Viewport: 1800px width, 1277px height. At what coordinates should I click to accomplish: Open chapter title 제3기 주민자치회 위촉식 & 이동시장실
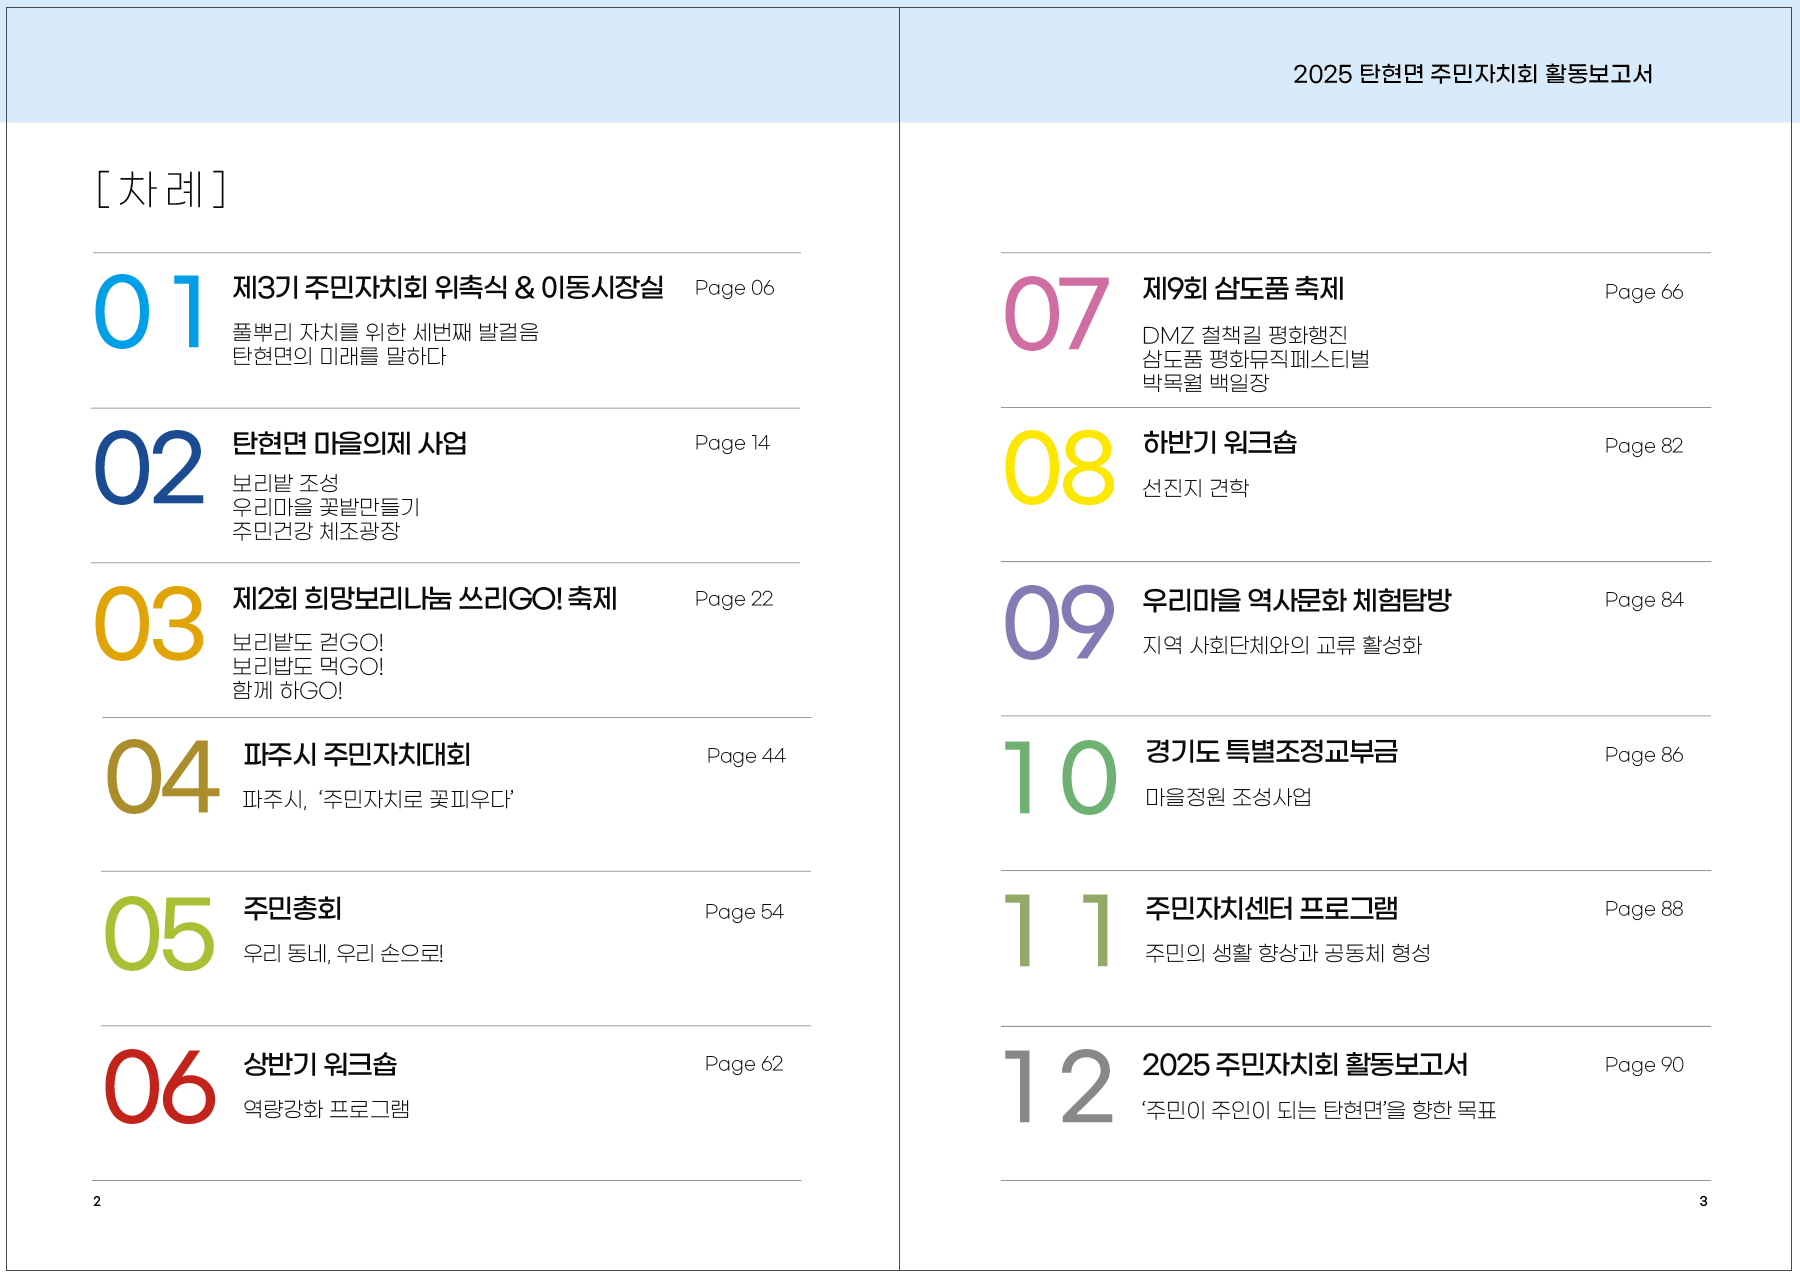click(x=448, y=288)
